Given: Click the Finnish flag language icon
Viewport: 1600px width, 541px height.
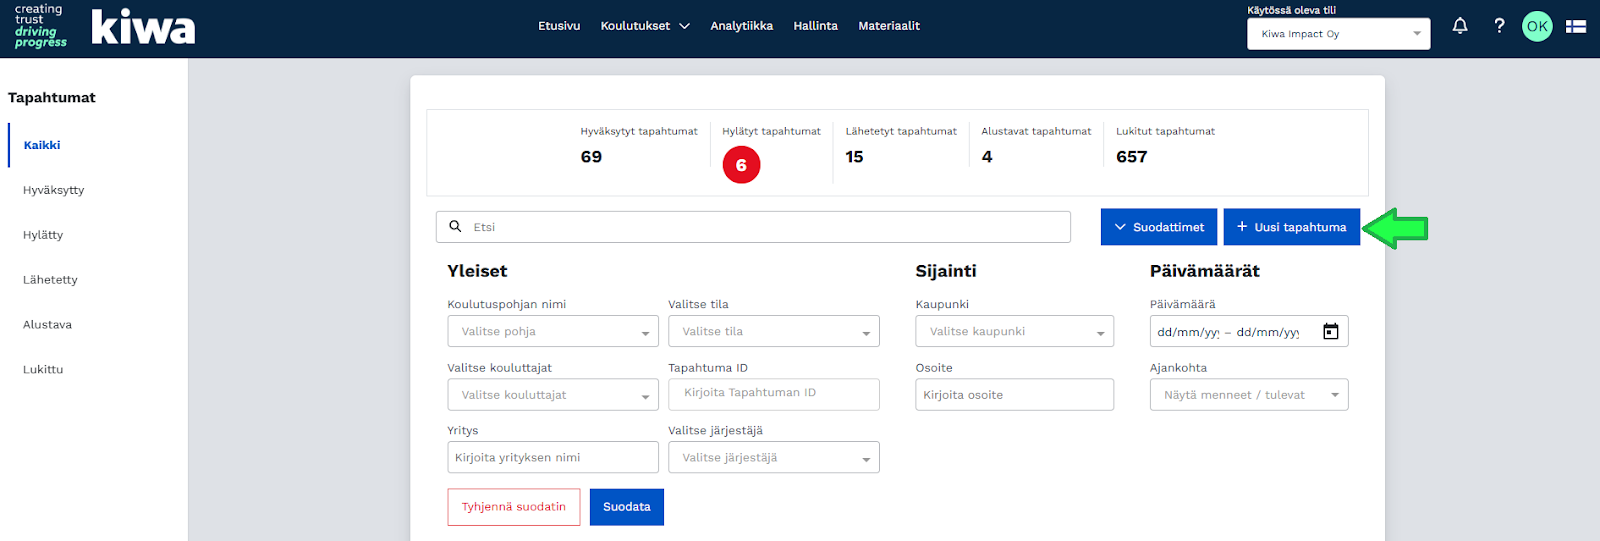Looking at the screenshot, I should [x=1576, y=27].
